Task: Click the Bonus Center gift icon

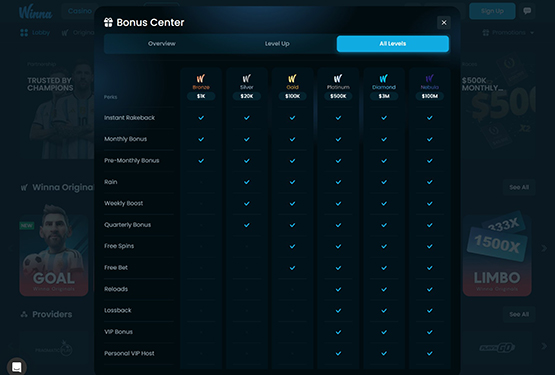Action: coord(108,22)
